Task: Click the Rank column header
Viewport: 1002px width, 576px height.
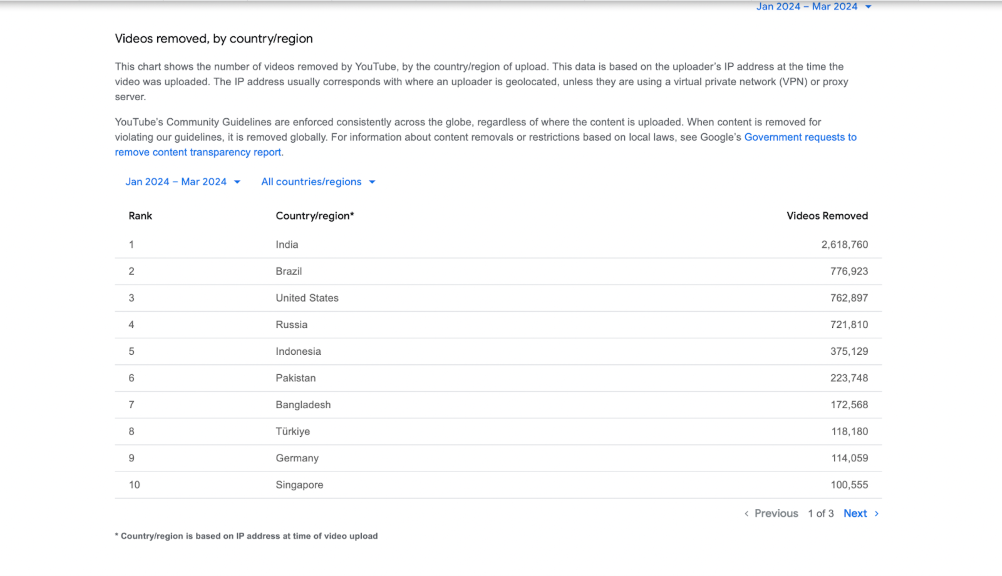Action: tap(141, 216)
